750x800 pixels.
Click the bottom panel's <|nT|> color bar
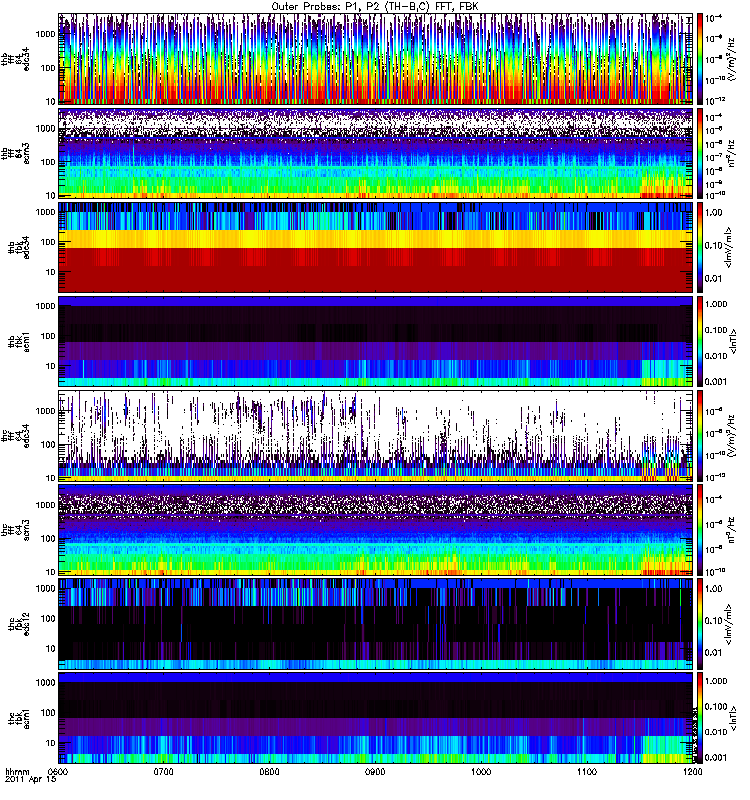[700, 718]
